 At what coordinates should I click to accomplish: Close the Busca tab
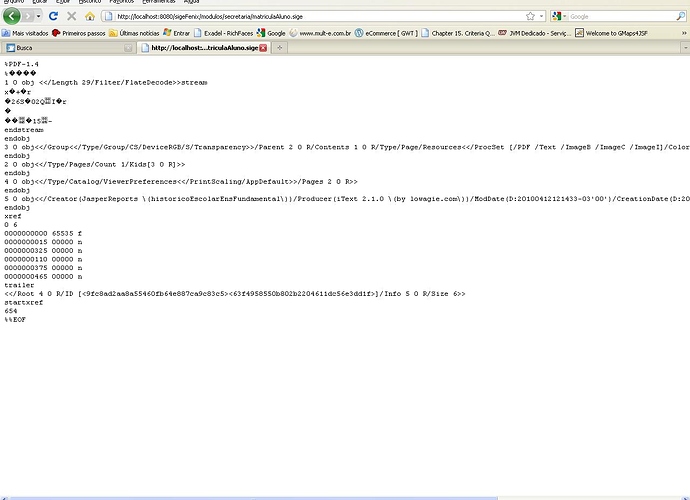point(128,48)
